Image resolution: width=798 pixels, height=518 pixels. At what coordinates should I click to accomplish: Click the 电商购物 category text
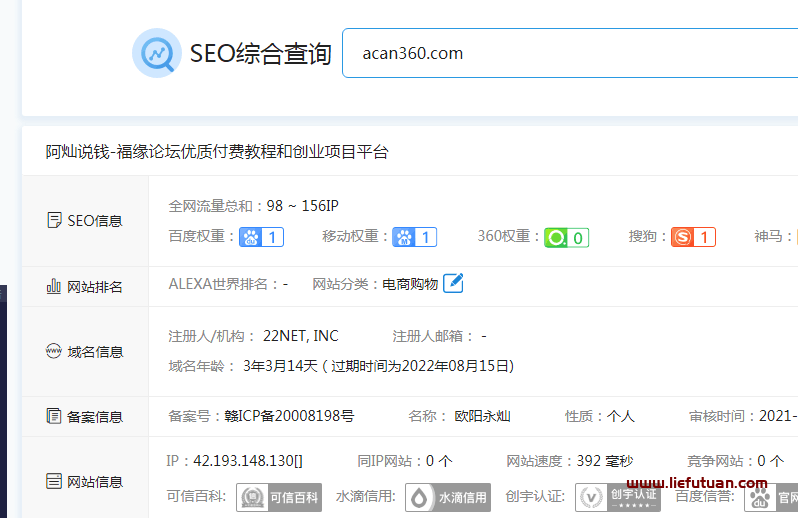point(410,284)
